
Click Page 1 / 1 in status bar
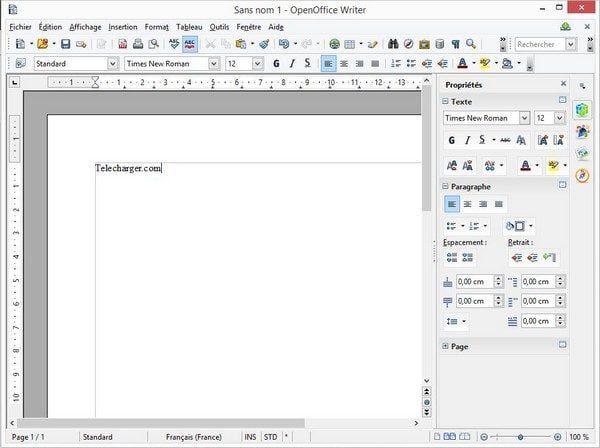click(x=27, y=437)
